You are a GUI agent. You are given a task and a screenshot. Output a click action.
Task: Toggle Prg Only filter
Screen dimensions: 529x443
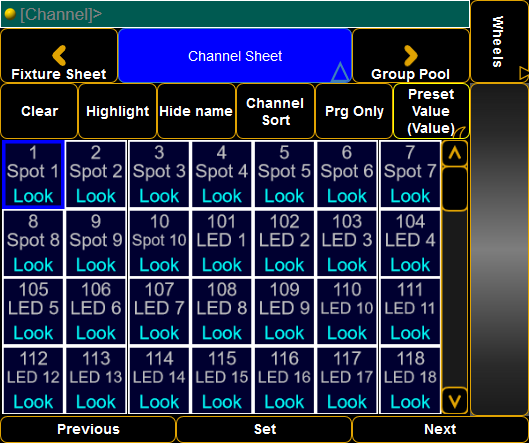(354, 111)
